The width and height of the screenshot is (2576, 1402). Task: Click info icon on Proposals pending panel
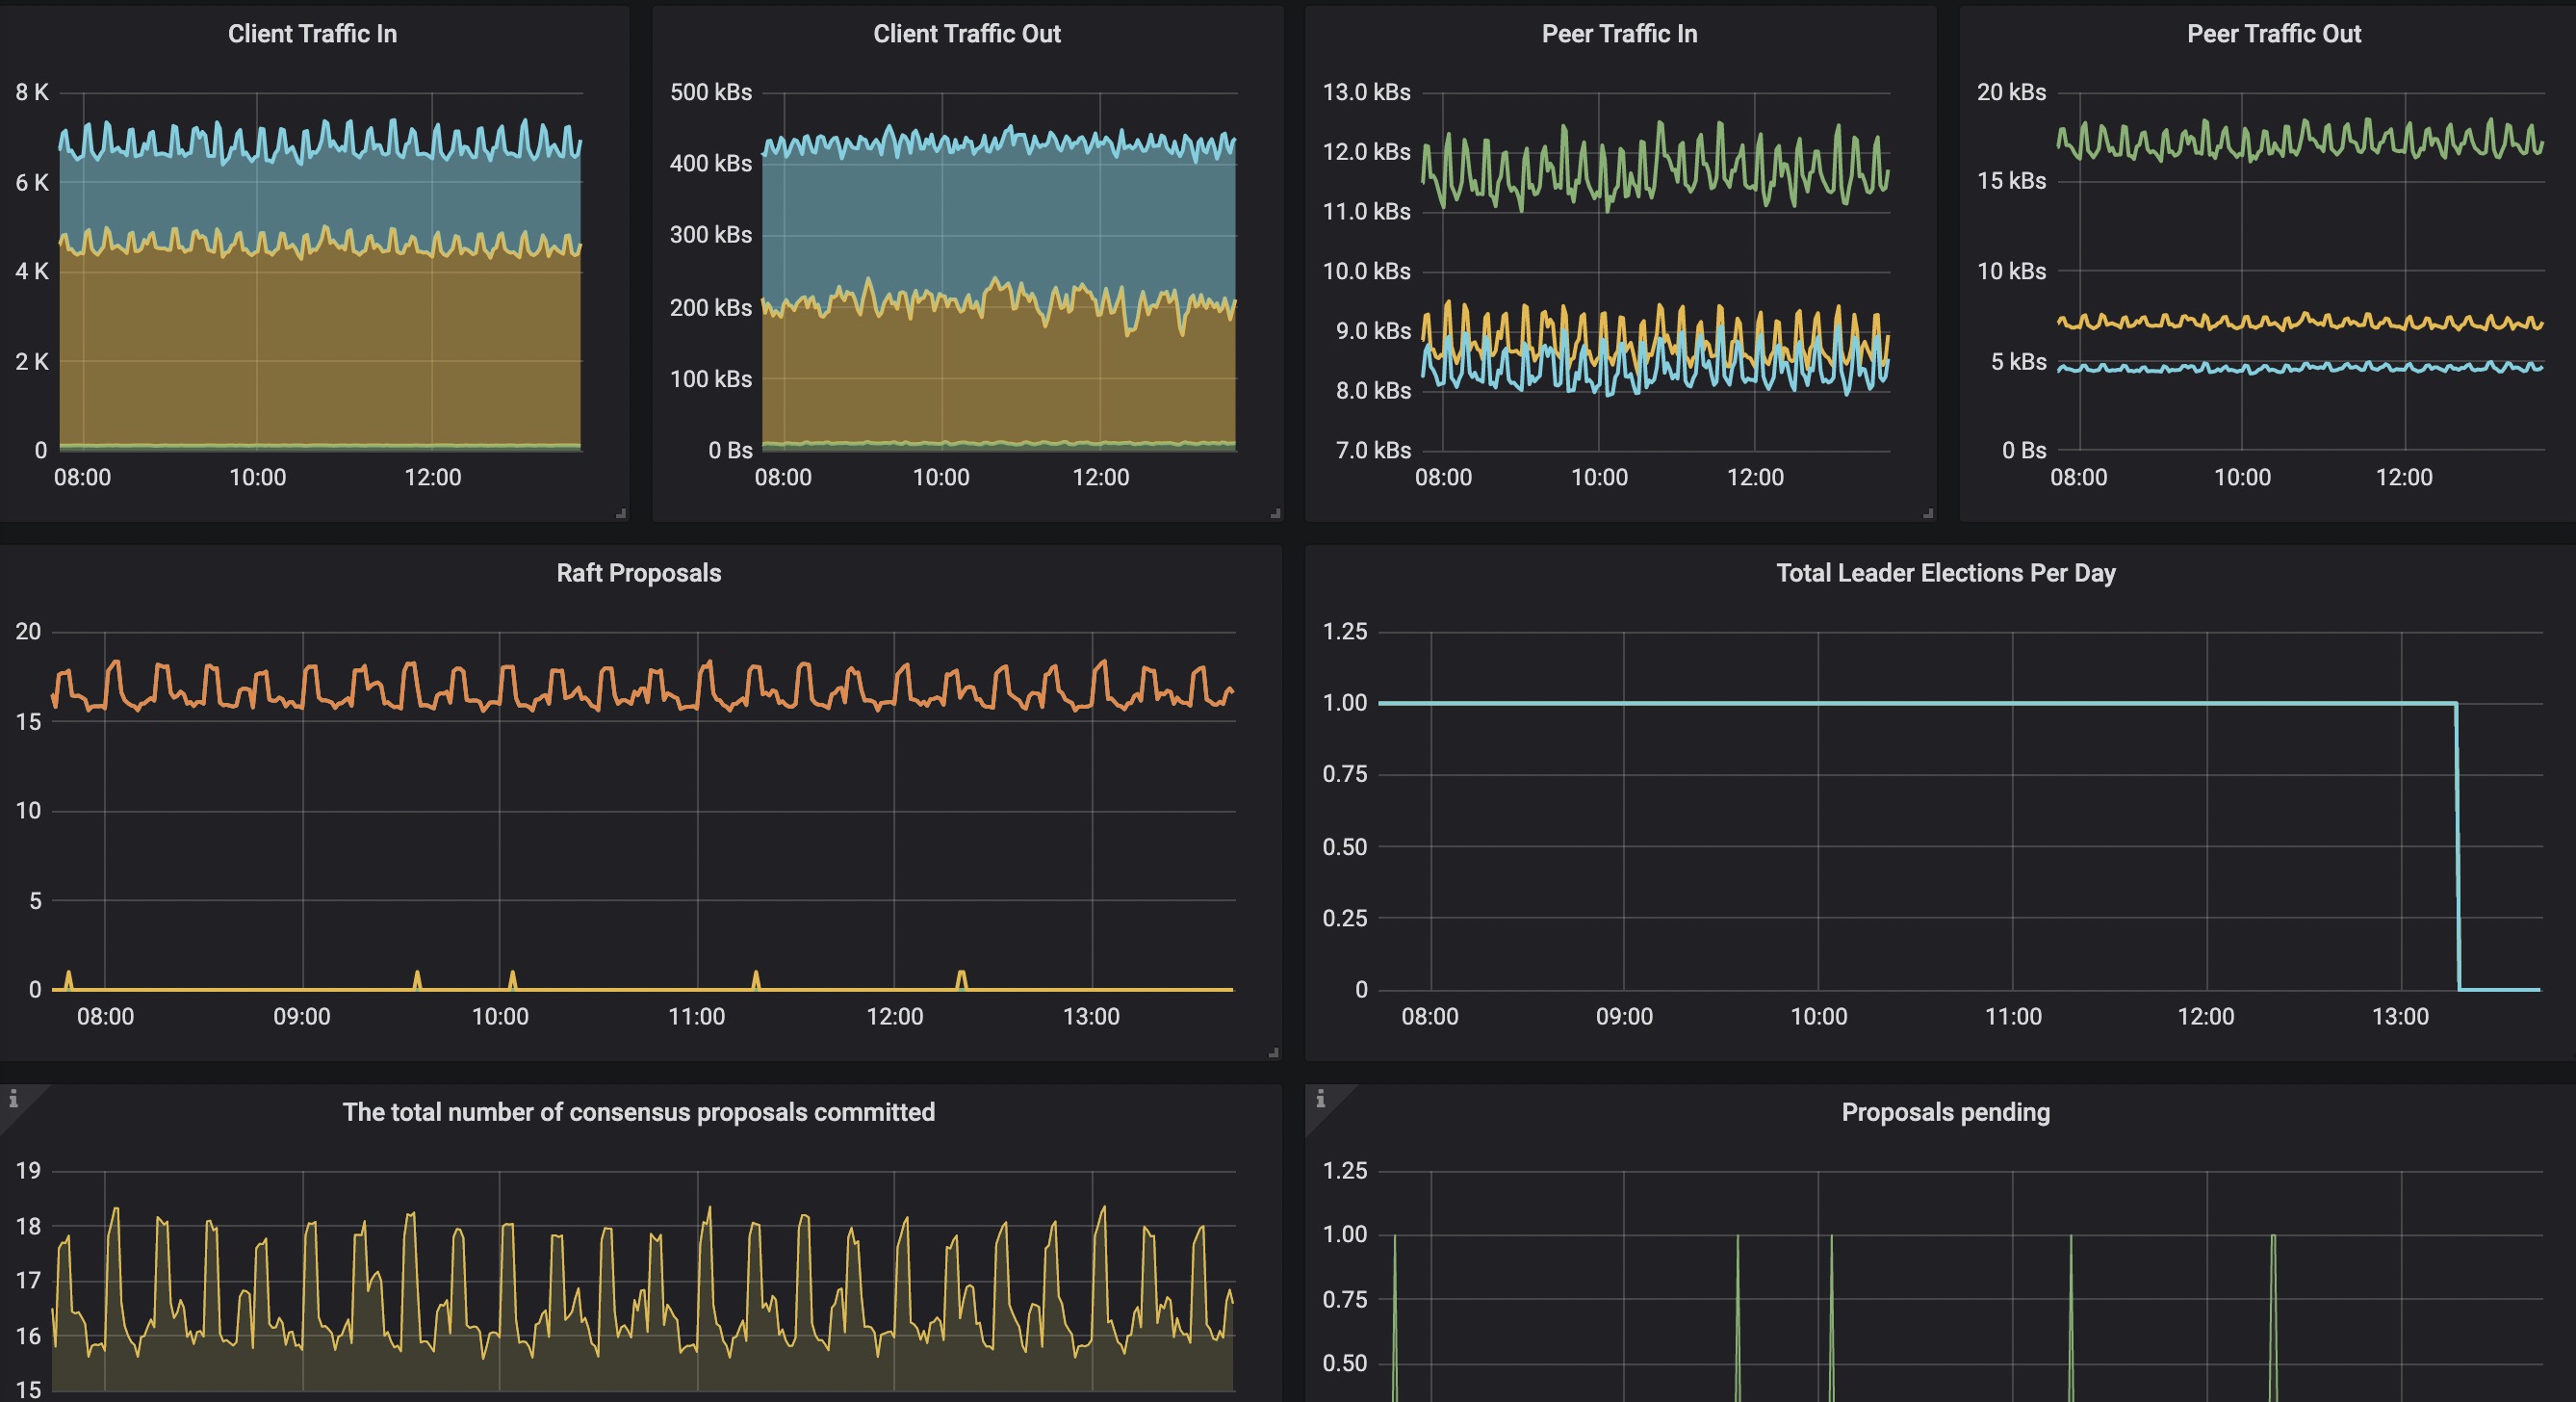tap(1320, 1099)
